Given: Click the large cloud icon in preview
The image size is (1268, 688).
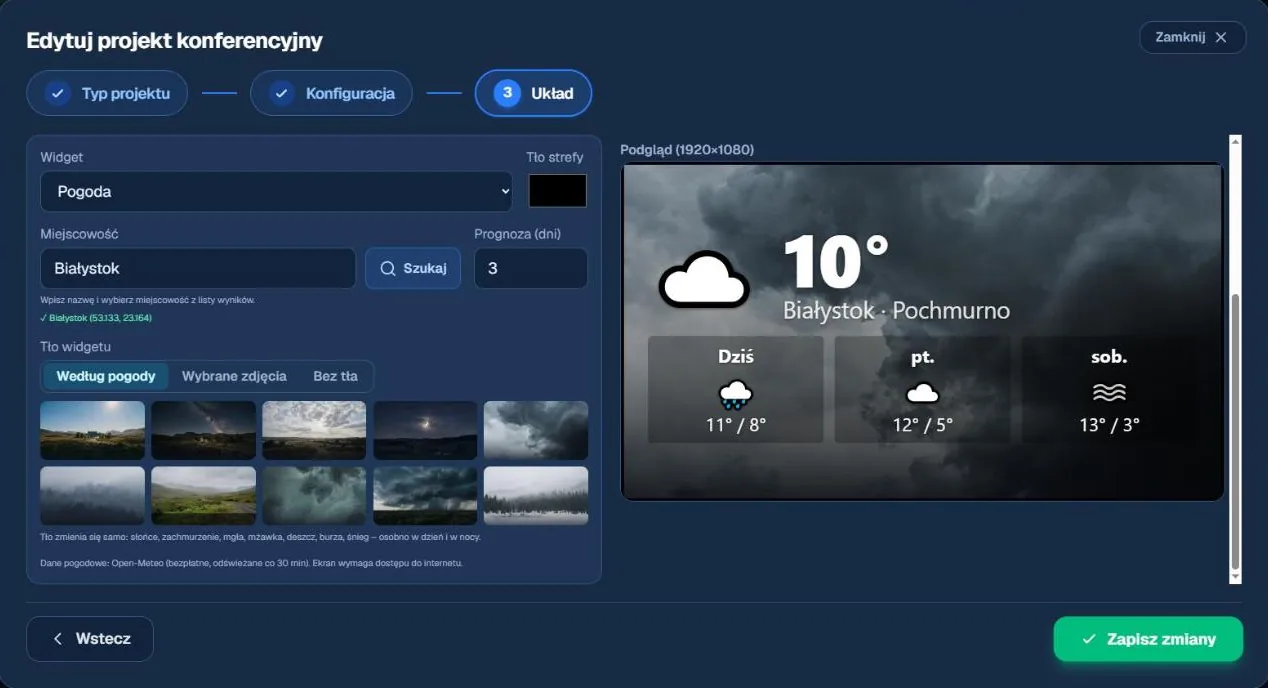Looking at the screenshot, I should point(704,279).
